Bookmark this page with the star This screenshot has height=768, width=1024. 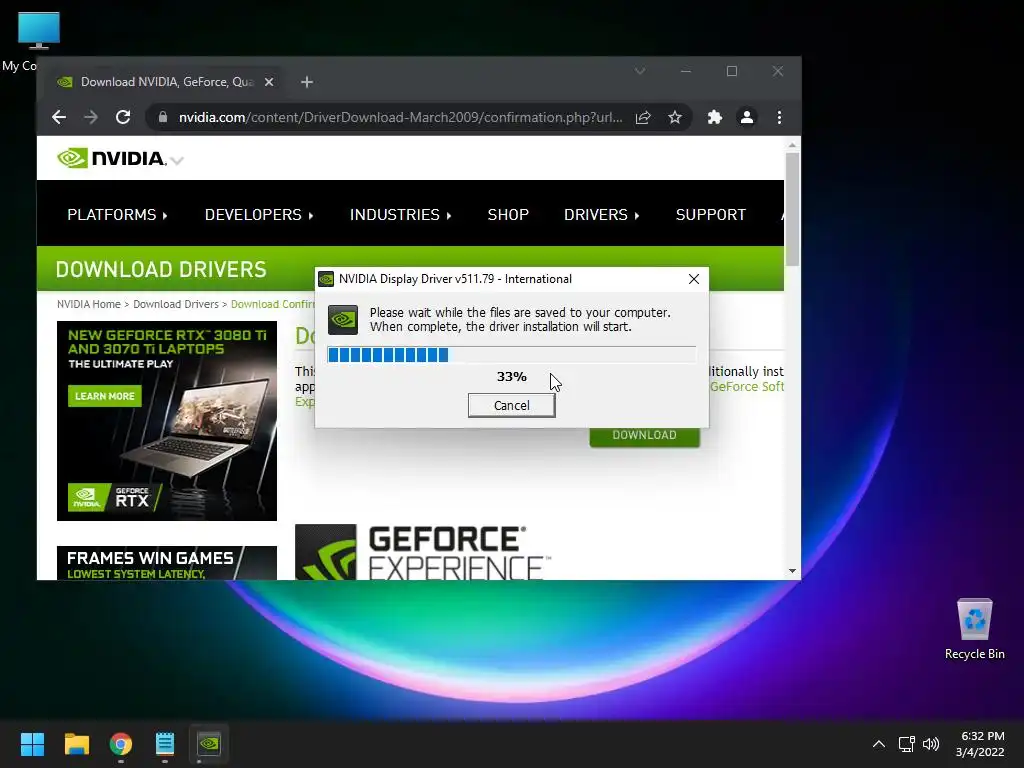(x=675, y=117)
